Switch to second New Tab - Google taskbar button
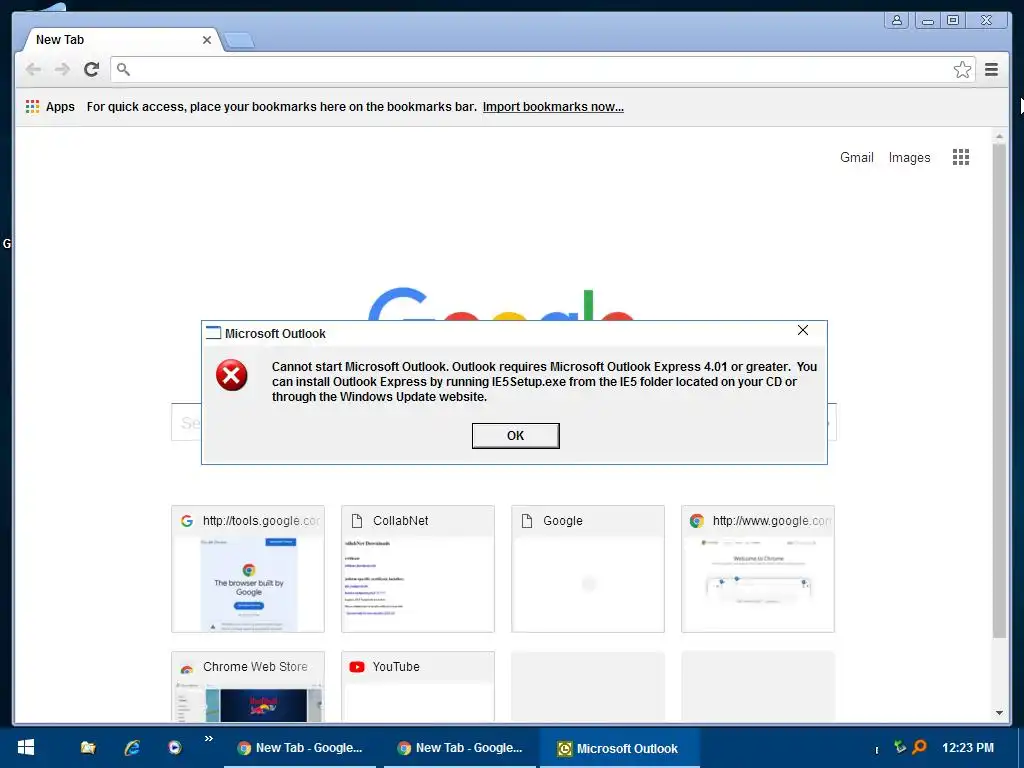 tap(460, 748)
